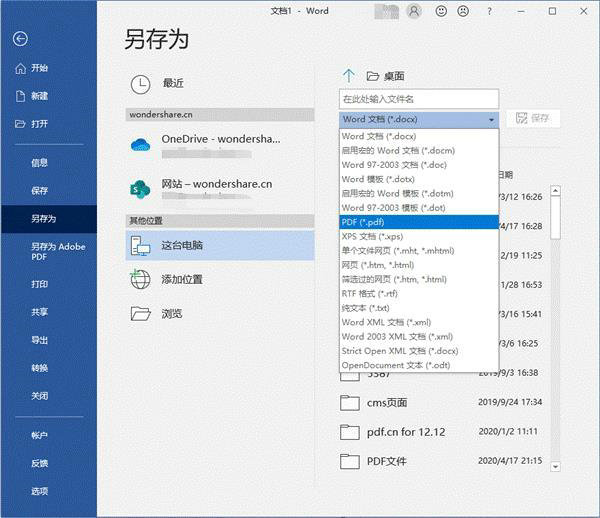This screenshot has height=518, width=600.
Task: Open the Recent locations clock icon
Action: (x=141, y=83)
